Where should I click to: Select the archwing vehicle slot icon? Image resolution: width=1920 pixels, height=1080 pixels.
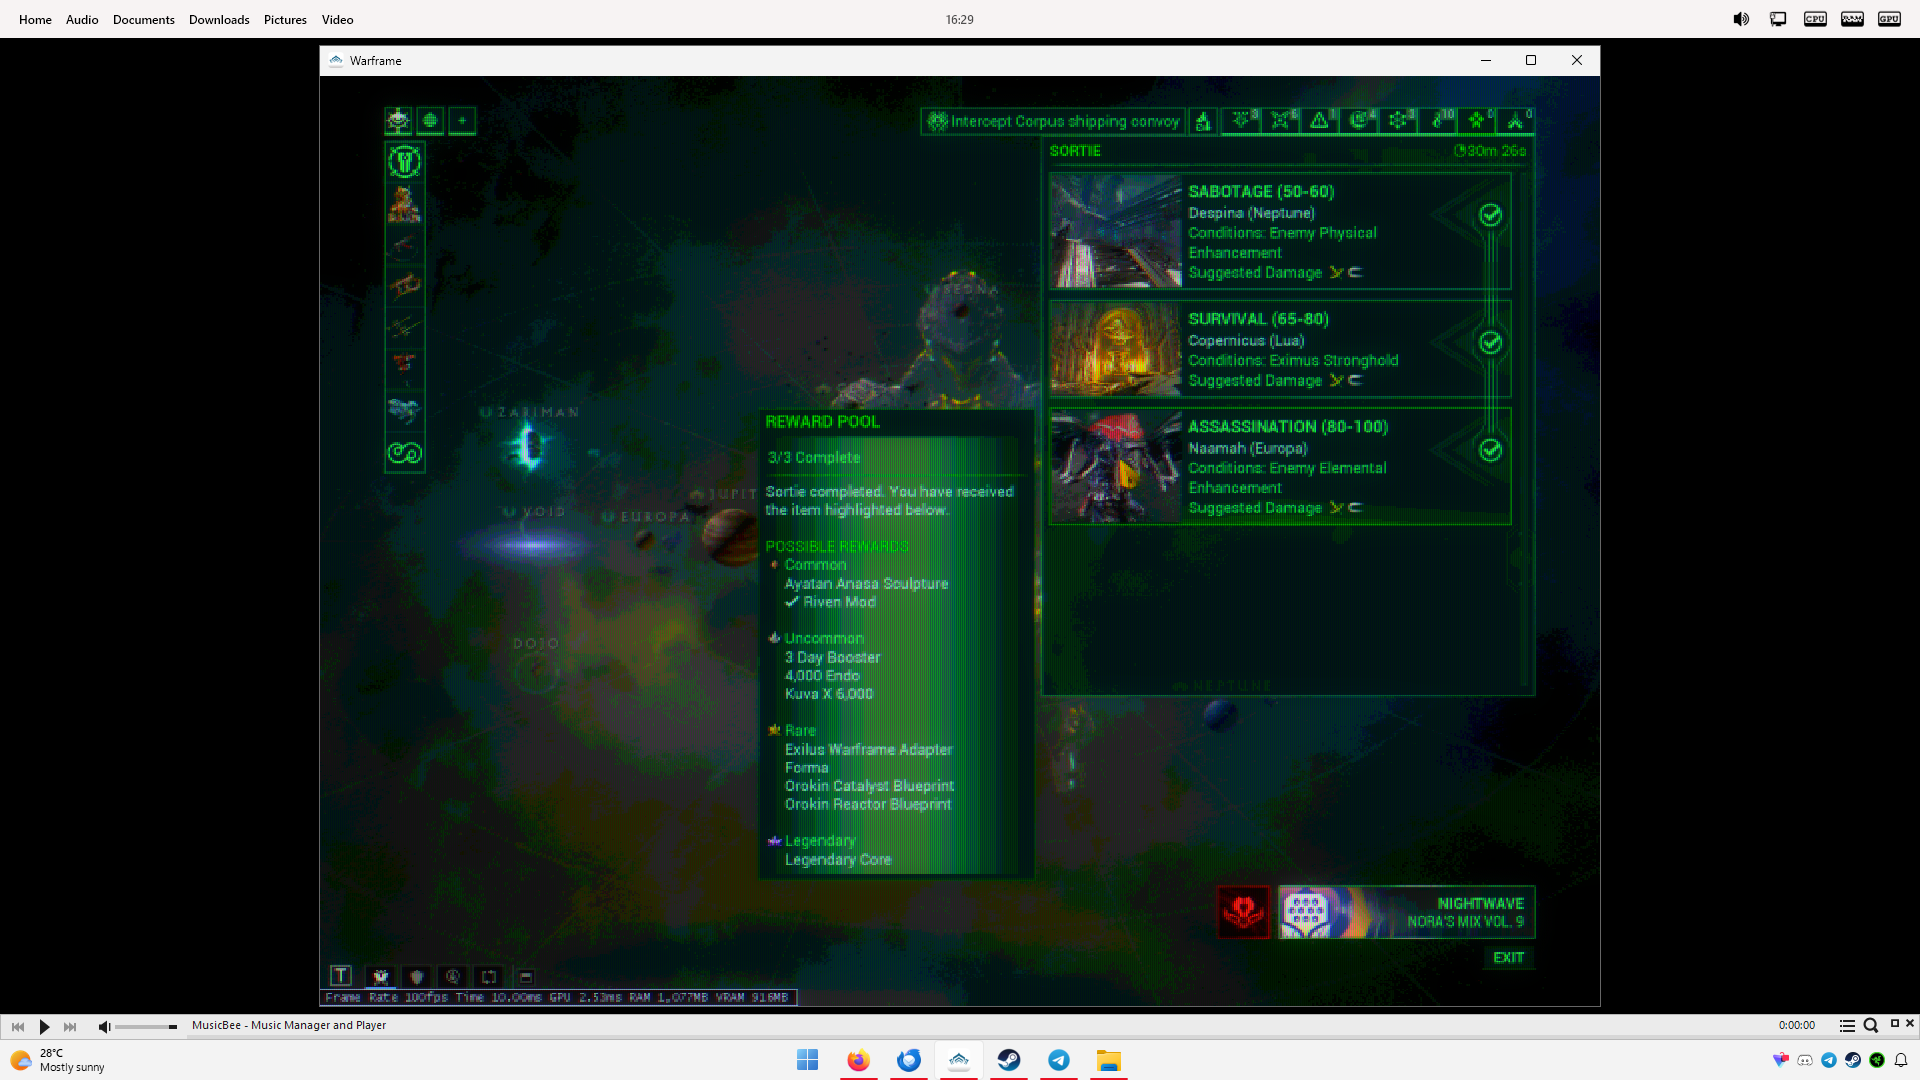pos(404,409)
